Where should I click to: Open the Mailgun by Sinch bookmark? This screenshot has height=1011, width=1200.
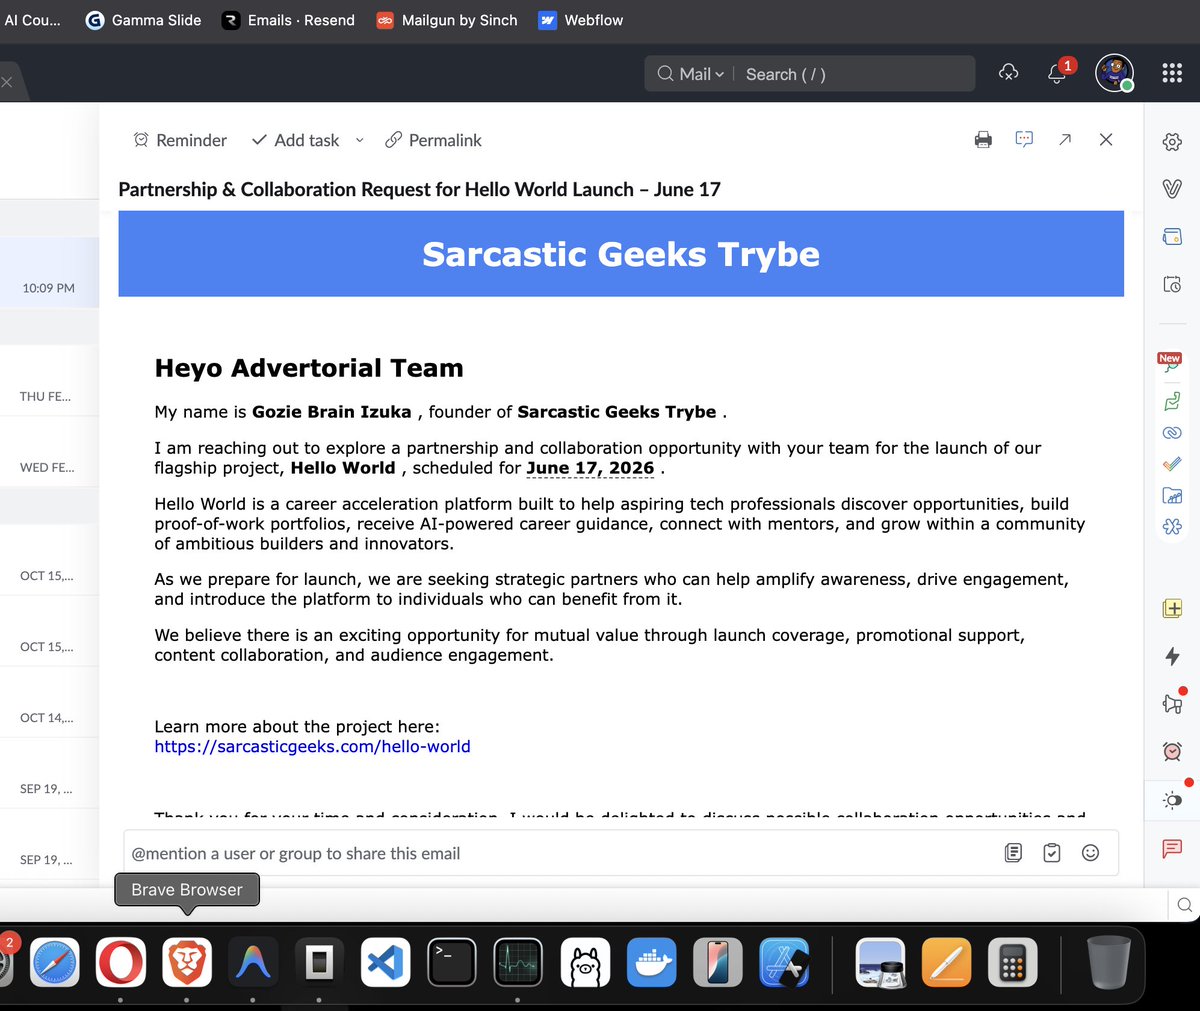tap(446, 20)
